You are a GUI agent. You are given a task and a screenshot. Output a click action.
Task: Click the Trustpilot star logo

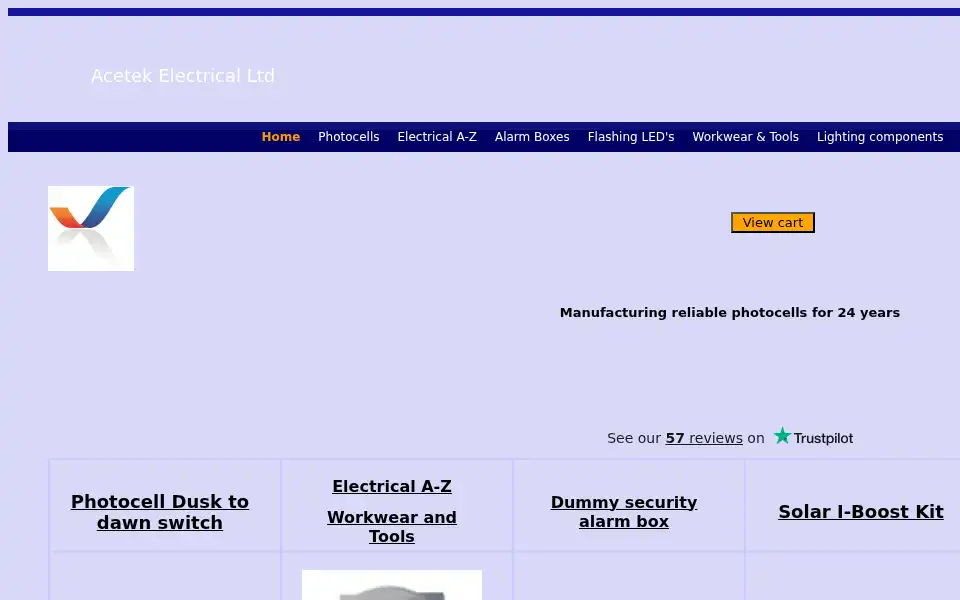pyautogui.click(x=813, y=437)
